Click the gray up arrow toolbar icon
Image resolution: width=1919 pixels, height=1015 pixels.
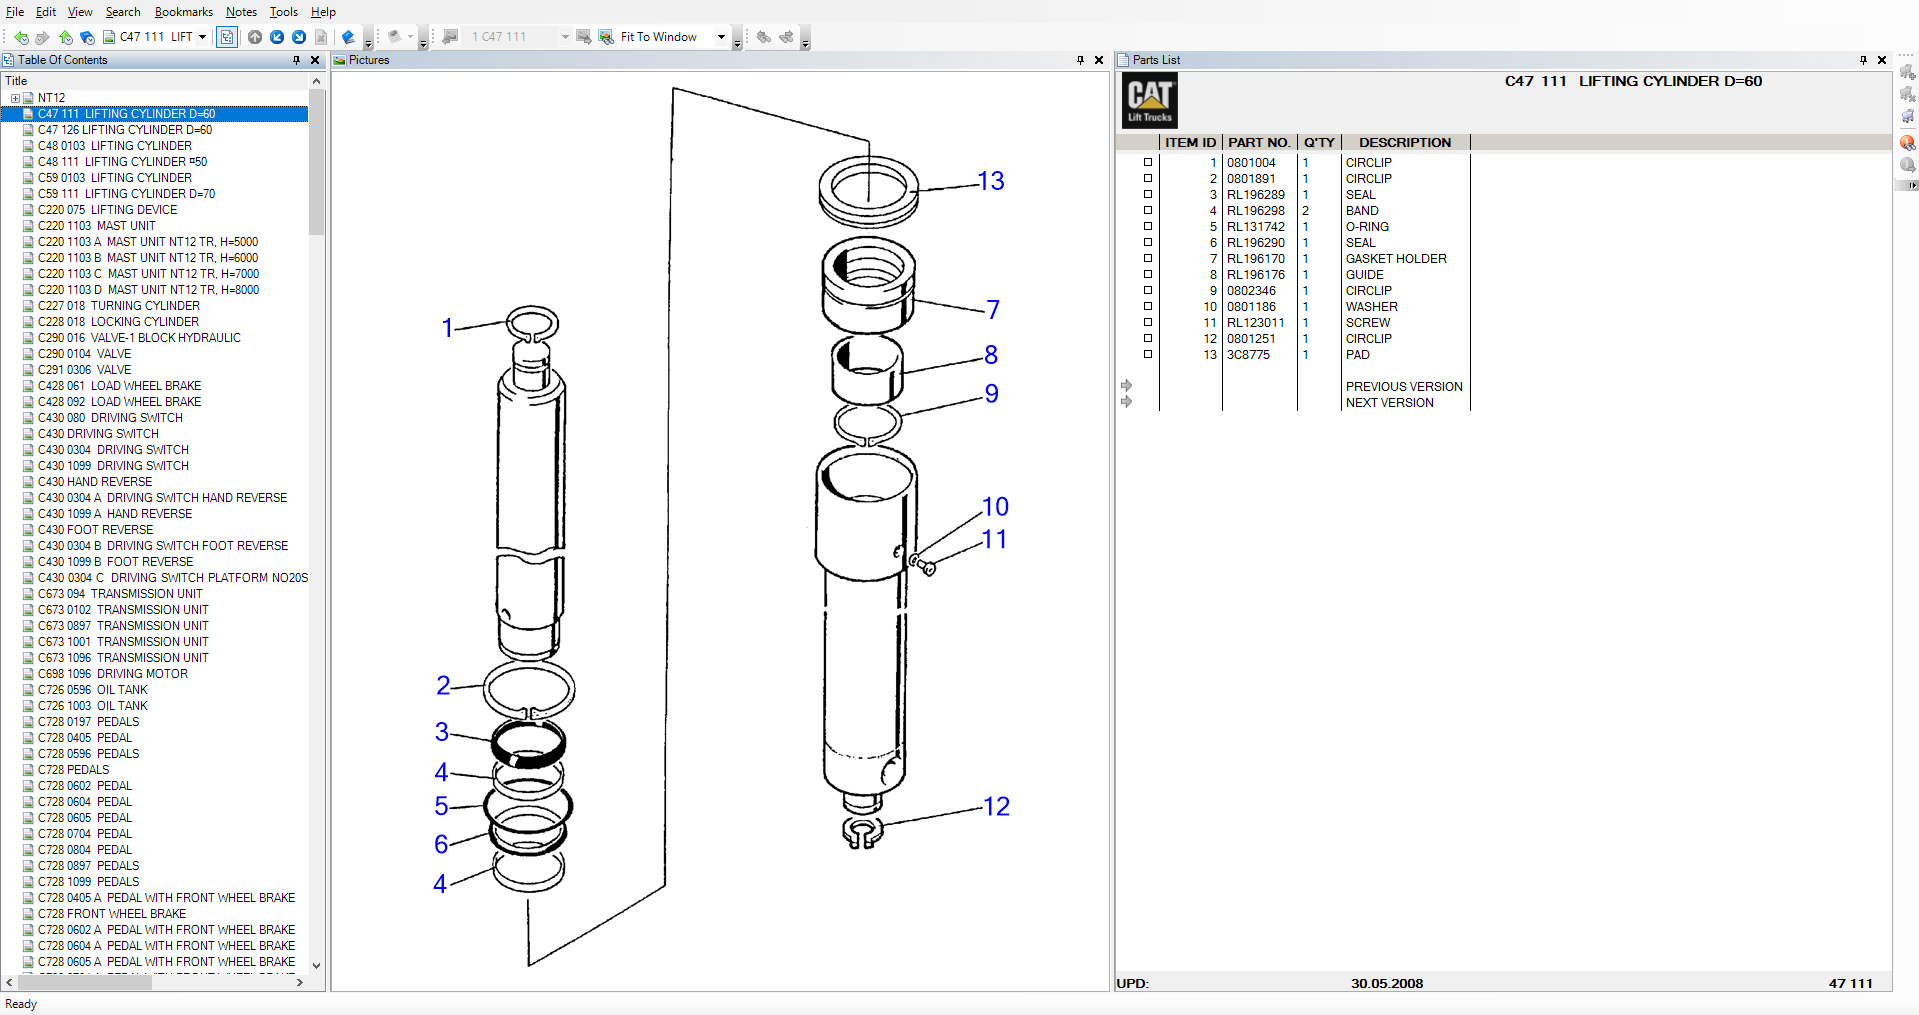click(x=255, y=37)
